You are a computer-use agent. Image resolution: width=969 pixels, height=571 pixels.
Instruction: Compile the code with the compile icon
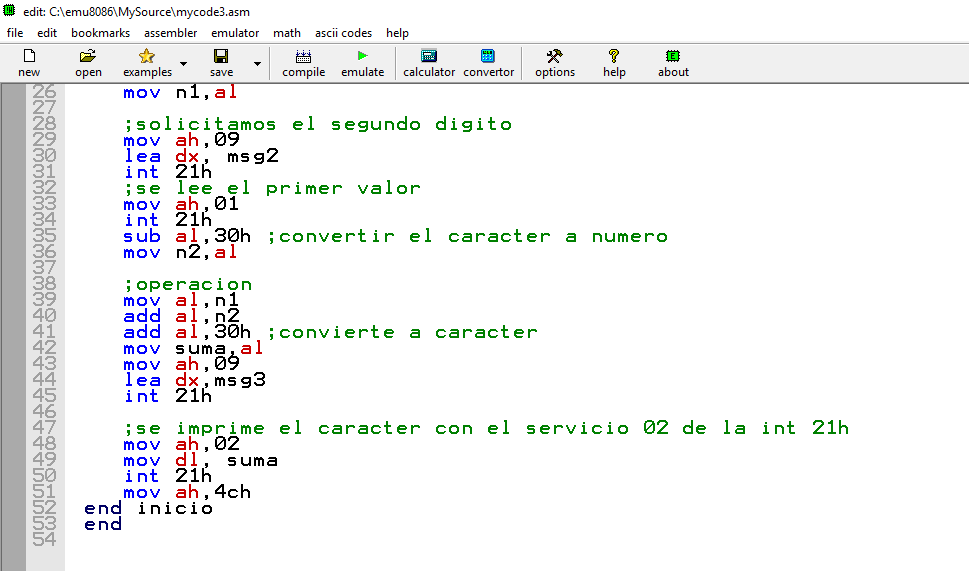tap(303, 56)
